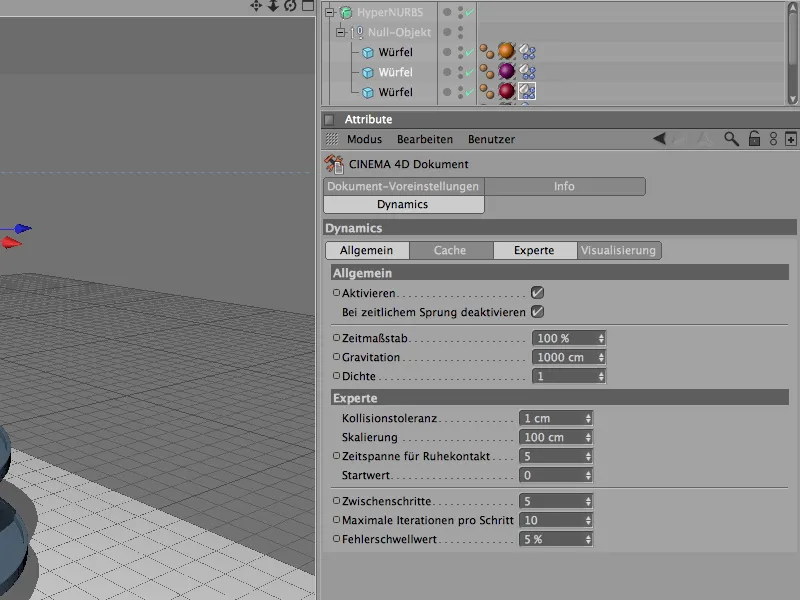Screen dimensions: 800x600
Task: Select the Allgemein tab
Action: tap(367, 250)
